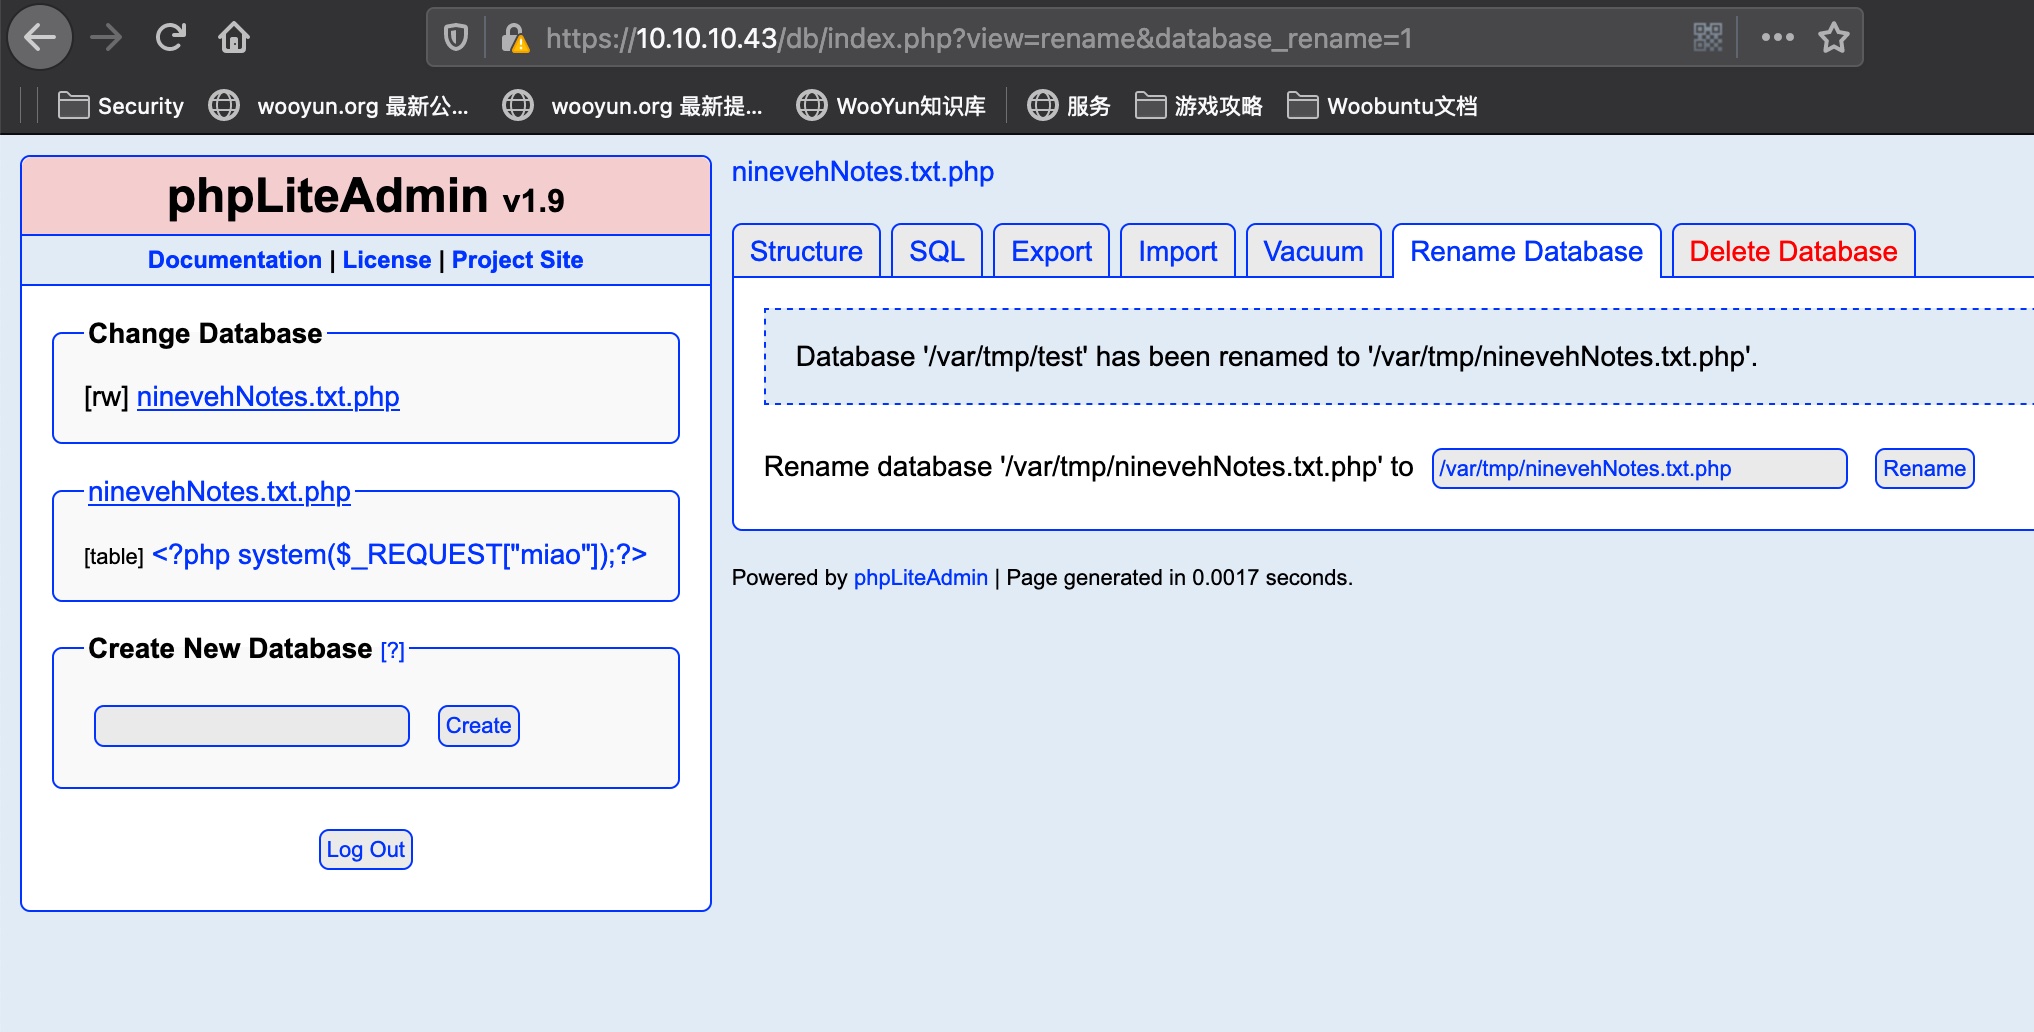
Task: Click the ninevehNotes.txt.php fieldset legend link
Action: tap(219, 492)
